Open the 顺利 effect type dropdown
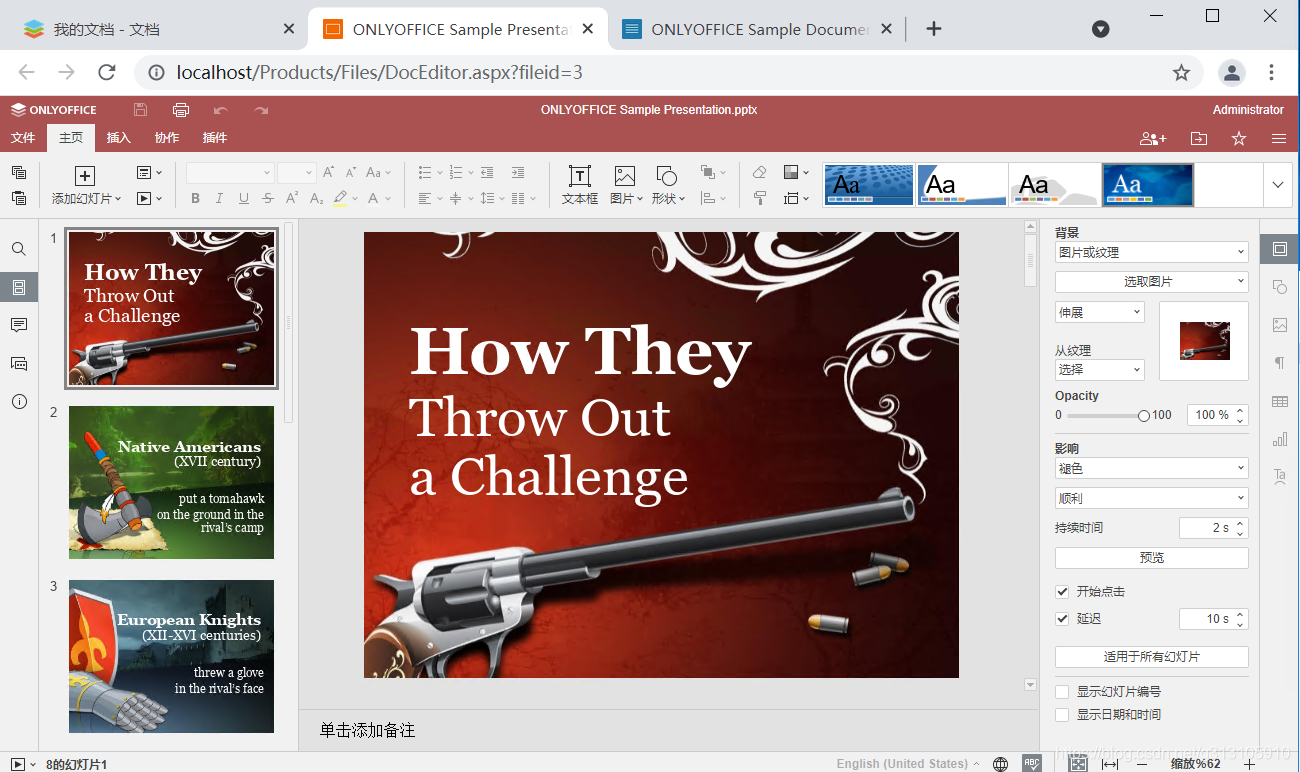This screenshot has height=772, width=1300. tap(1152, 498)
